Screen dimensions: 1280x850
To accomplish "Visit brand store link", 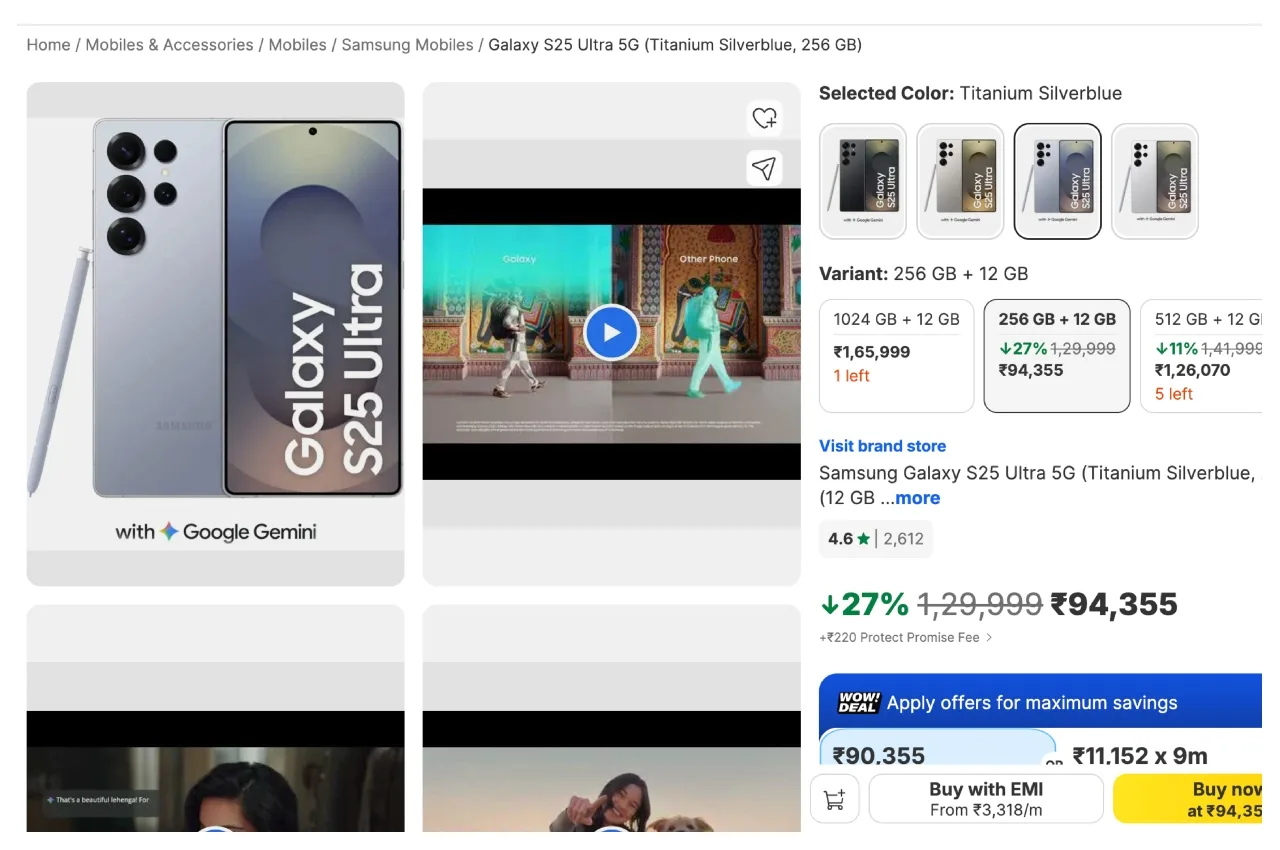I will click(882, 446).
